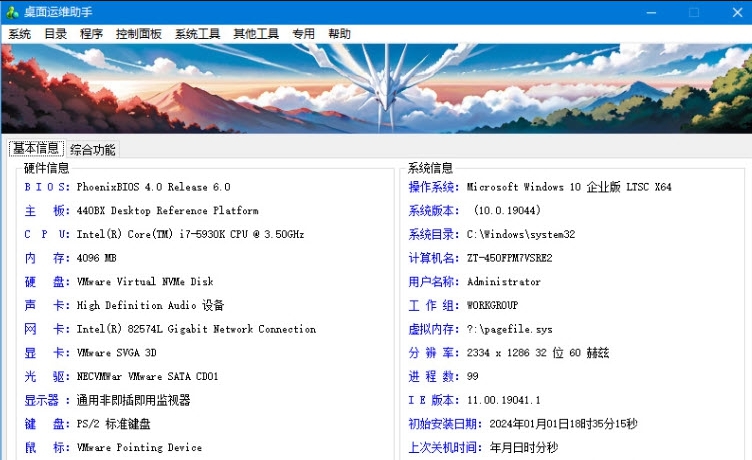This screenshot has height=460, width=752.
Task: Click the WORKGROUP value
Action: coord(493,306)
